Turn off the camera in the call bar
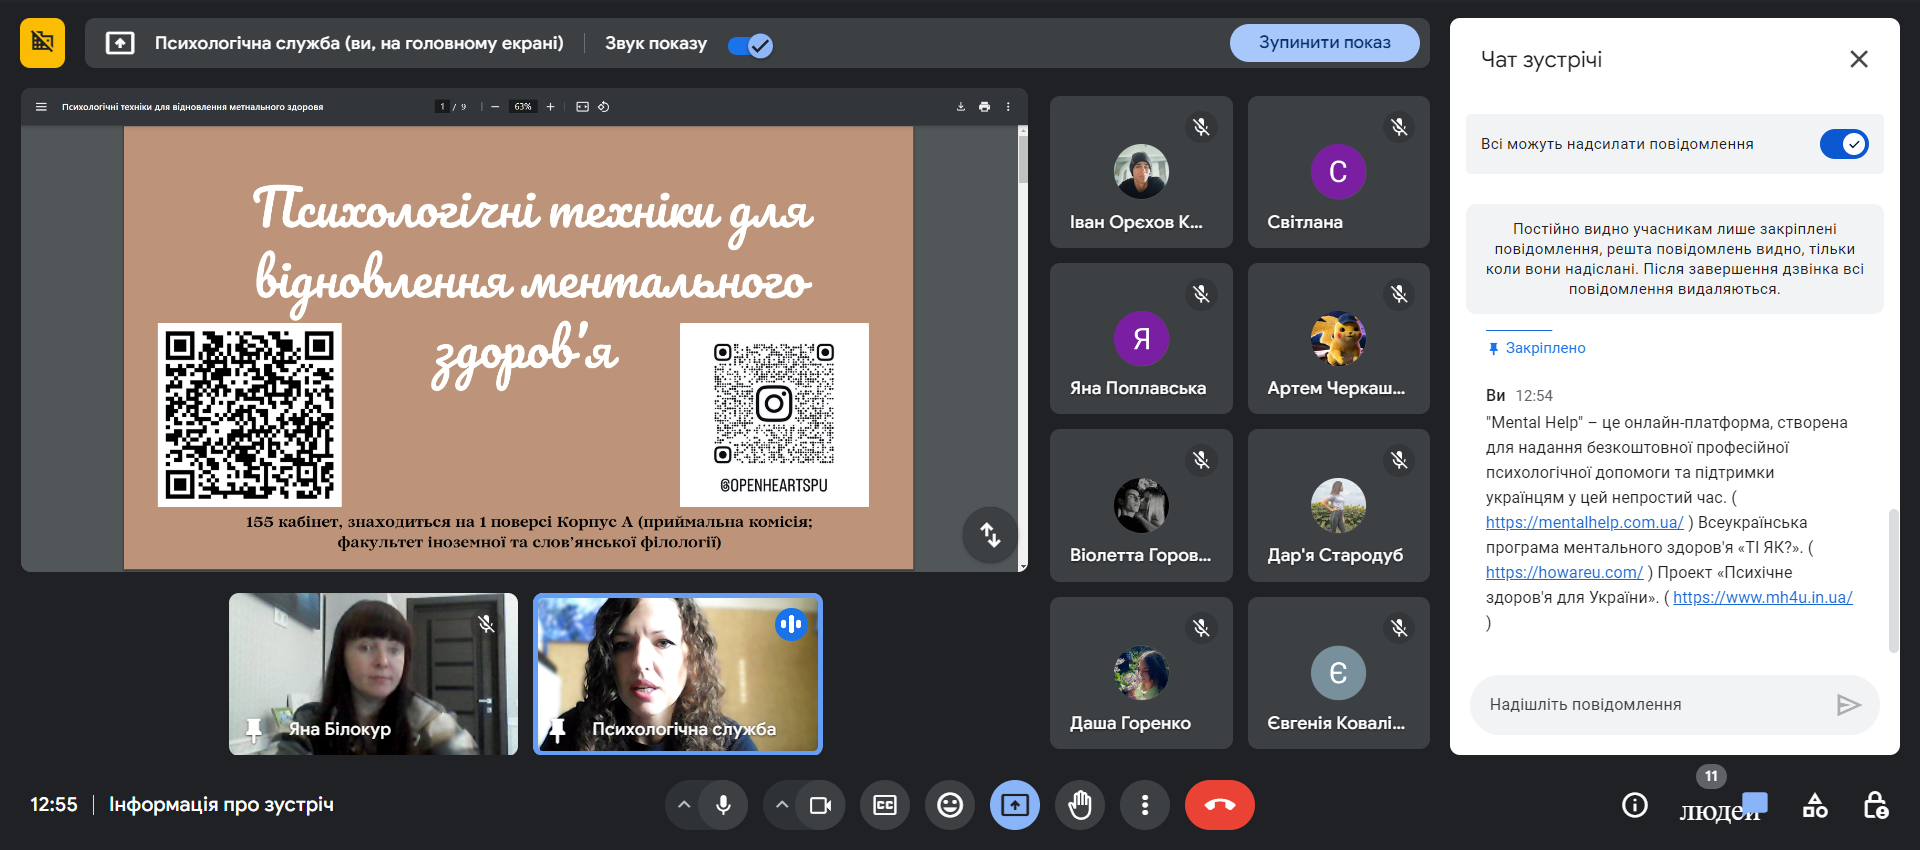This screenshot has height=850, width=1920. (820, 805)
